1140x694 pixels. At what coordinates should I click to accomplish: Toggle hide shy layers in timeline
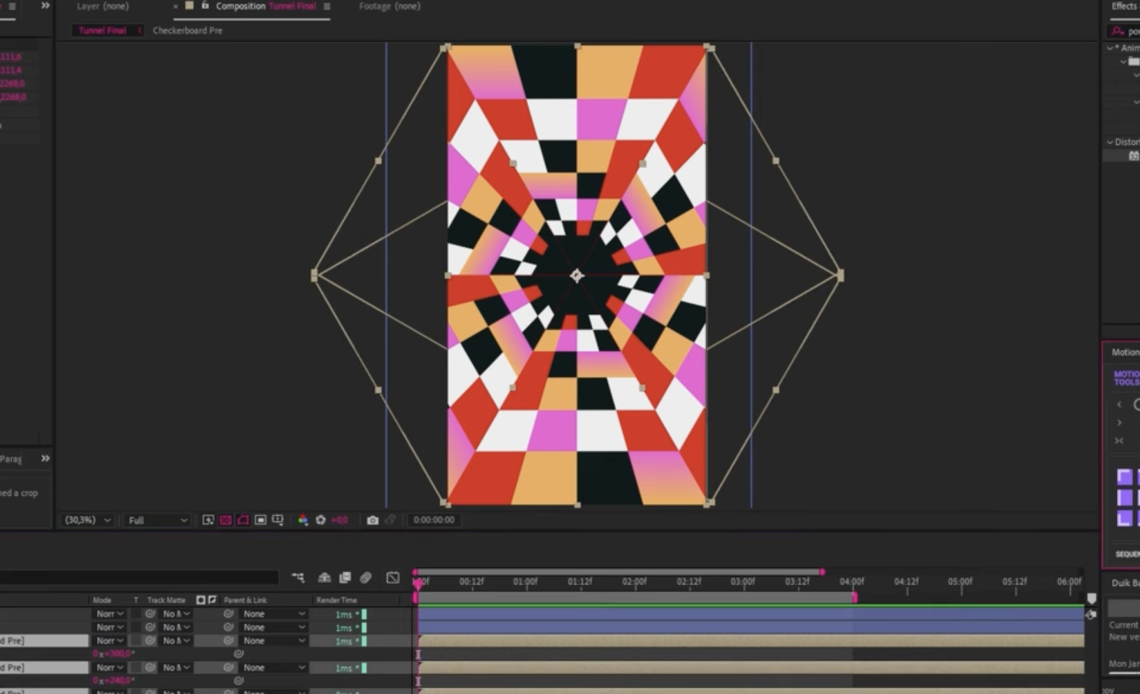tap(324, 578)
